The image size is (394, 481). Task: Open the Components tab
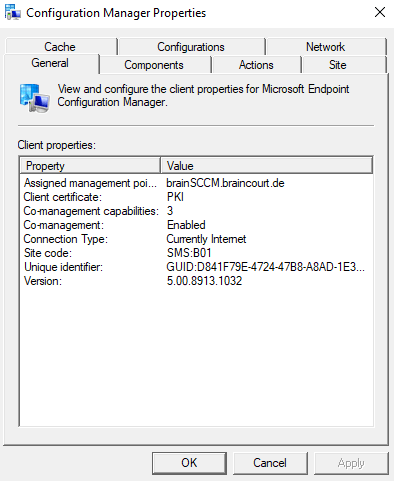coord(154,65)
